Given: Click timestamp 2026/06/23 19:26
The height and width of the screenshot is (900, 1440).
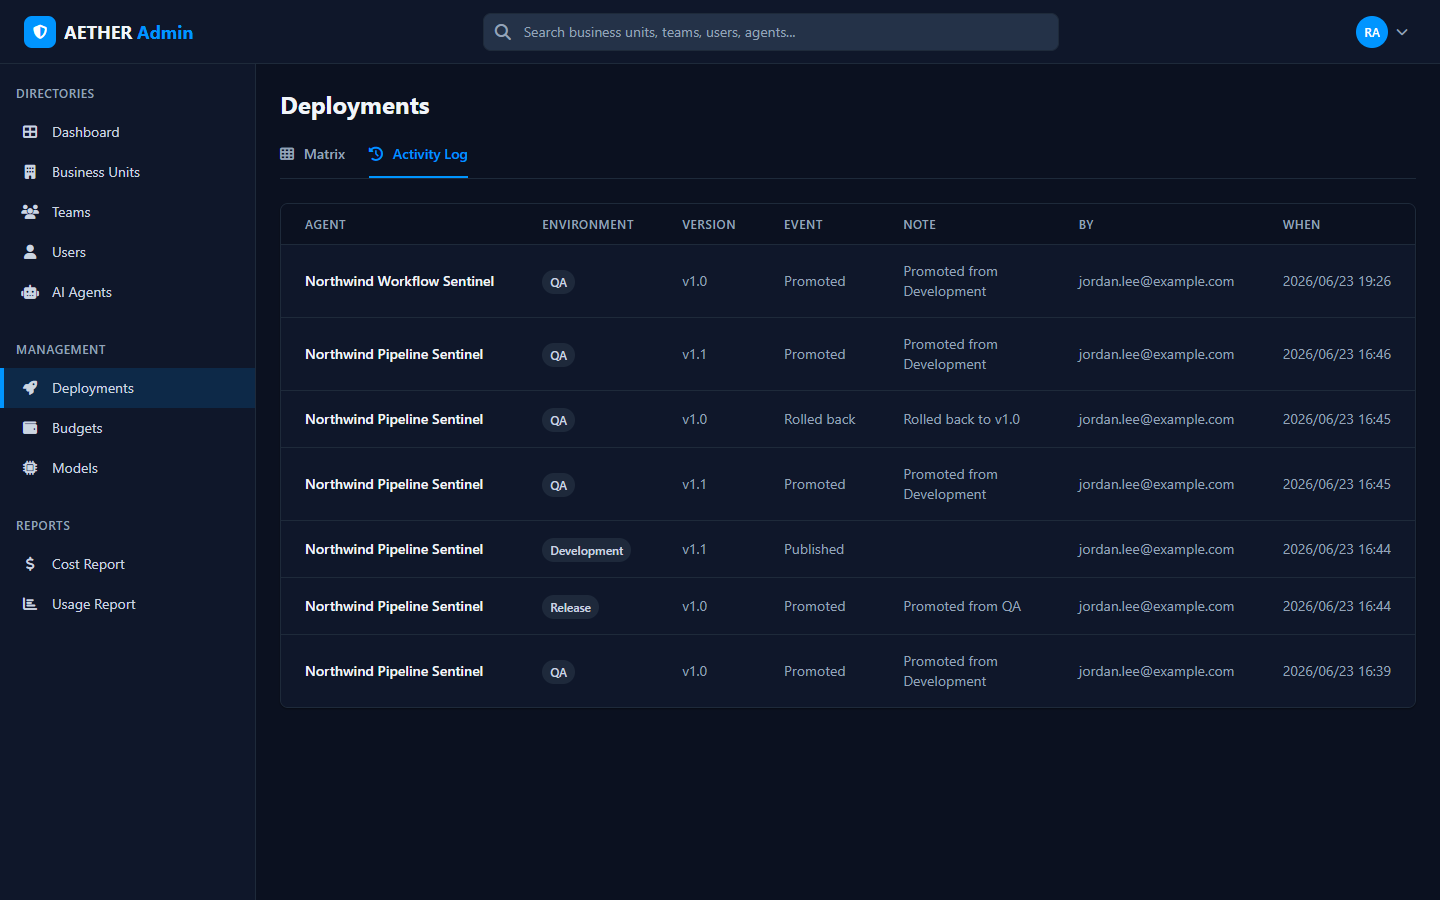Looking at the screenshot, I should click(x=1336, y=281).
